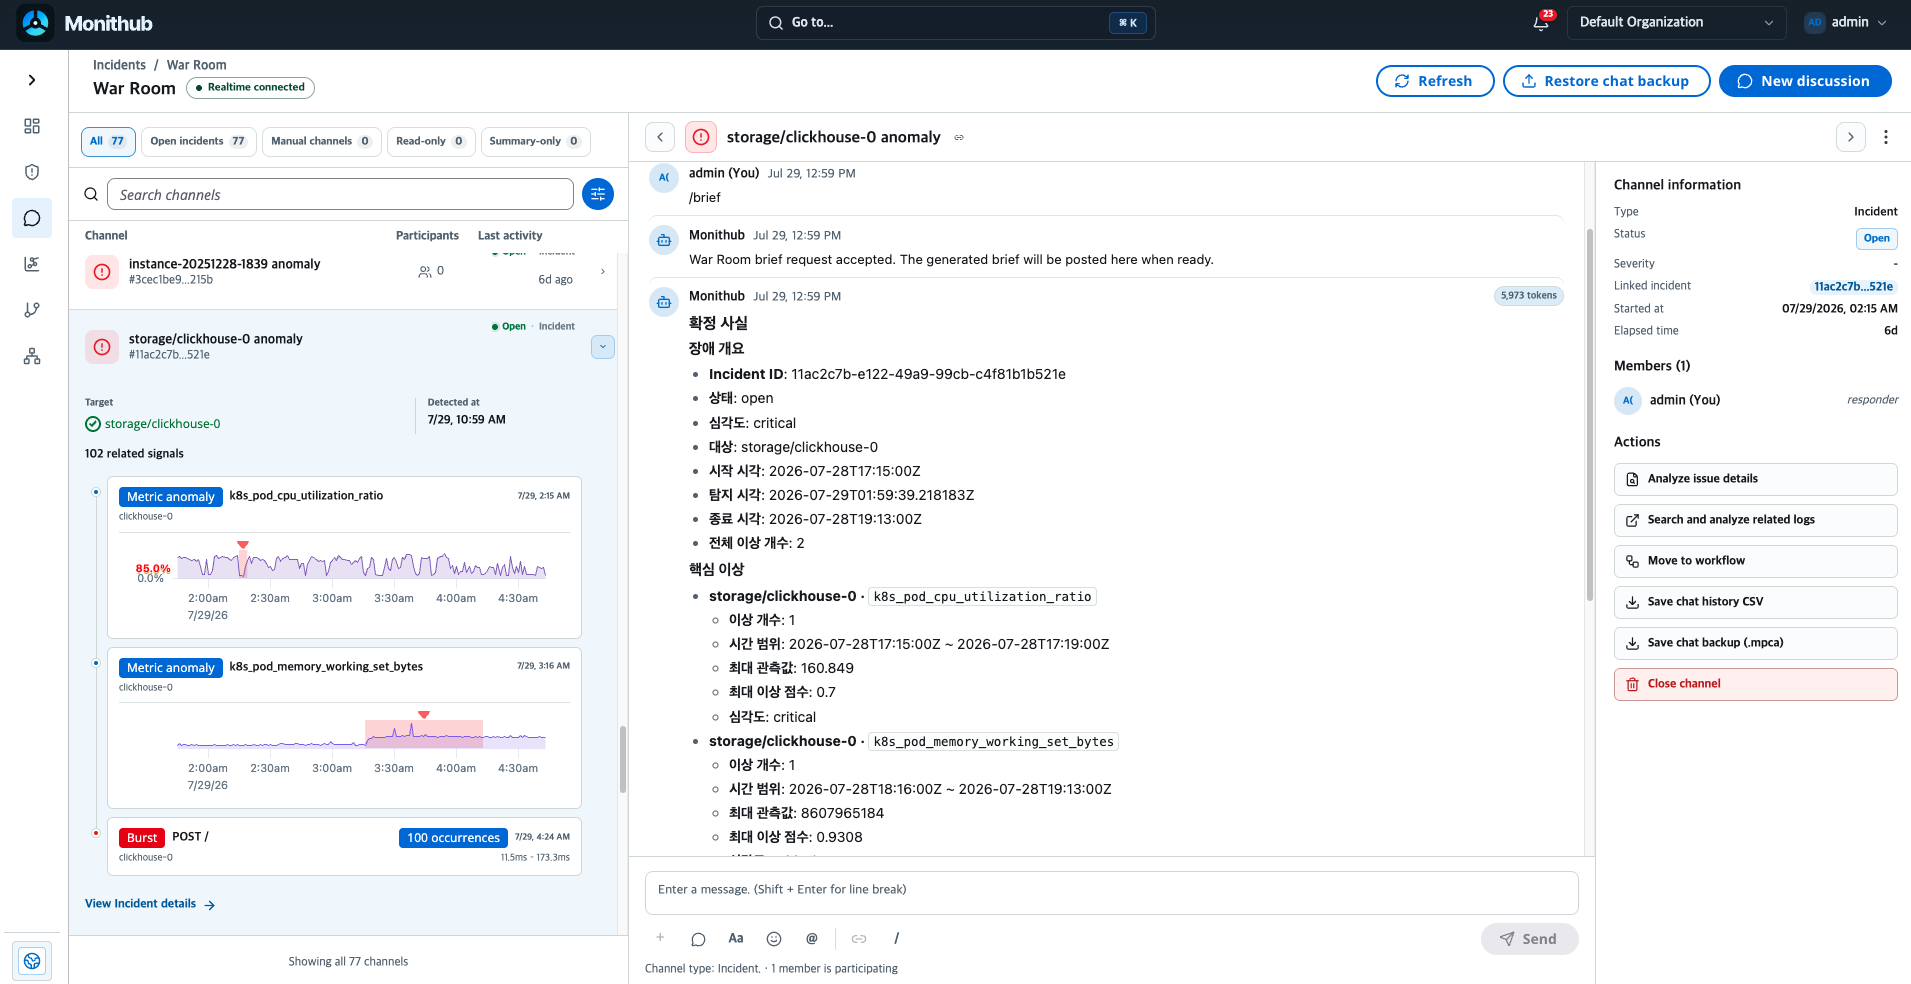
Task: Switch to Read-only tab
Action: [431, 141]
